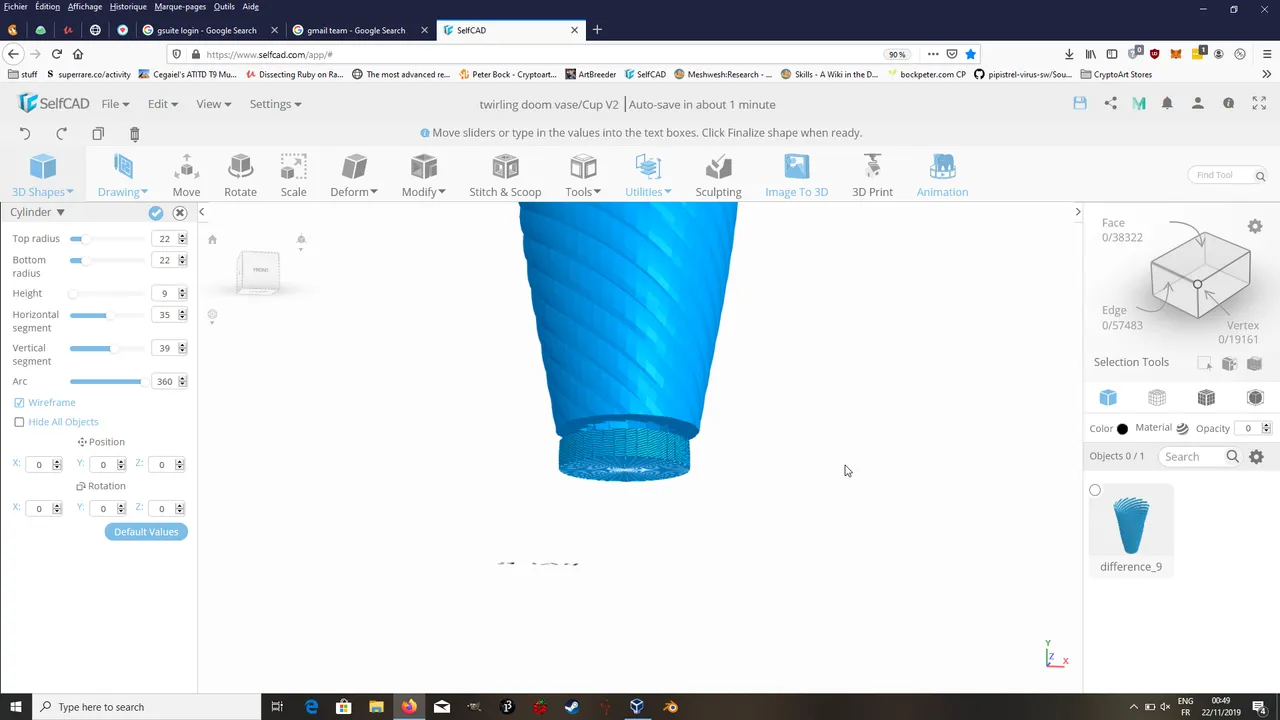
Task: Open object list settings gear
Action: pyautogui.click(x=1256, y=457)
